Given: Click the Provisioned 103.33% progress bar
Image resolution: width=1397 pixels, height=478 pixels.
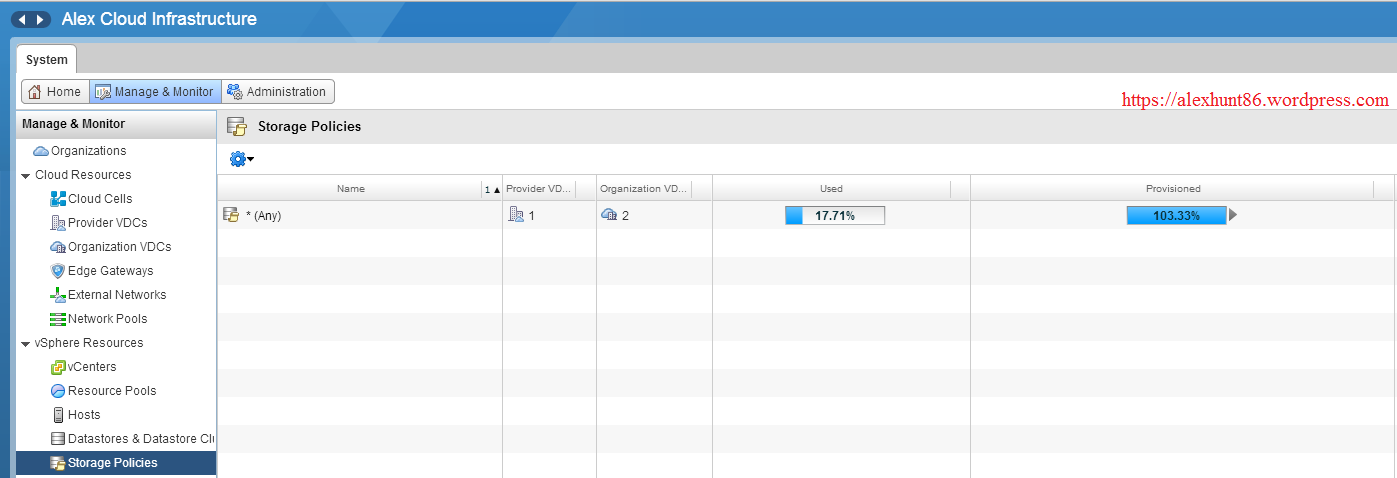Looking at the screenshot, I should (1175, 215).
